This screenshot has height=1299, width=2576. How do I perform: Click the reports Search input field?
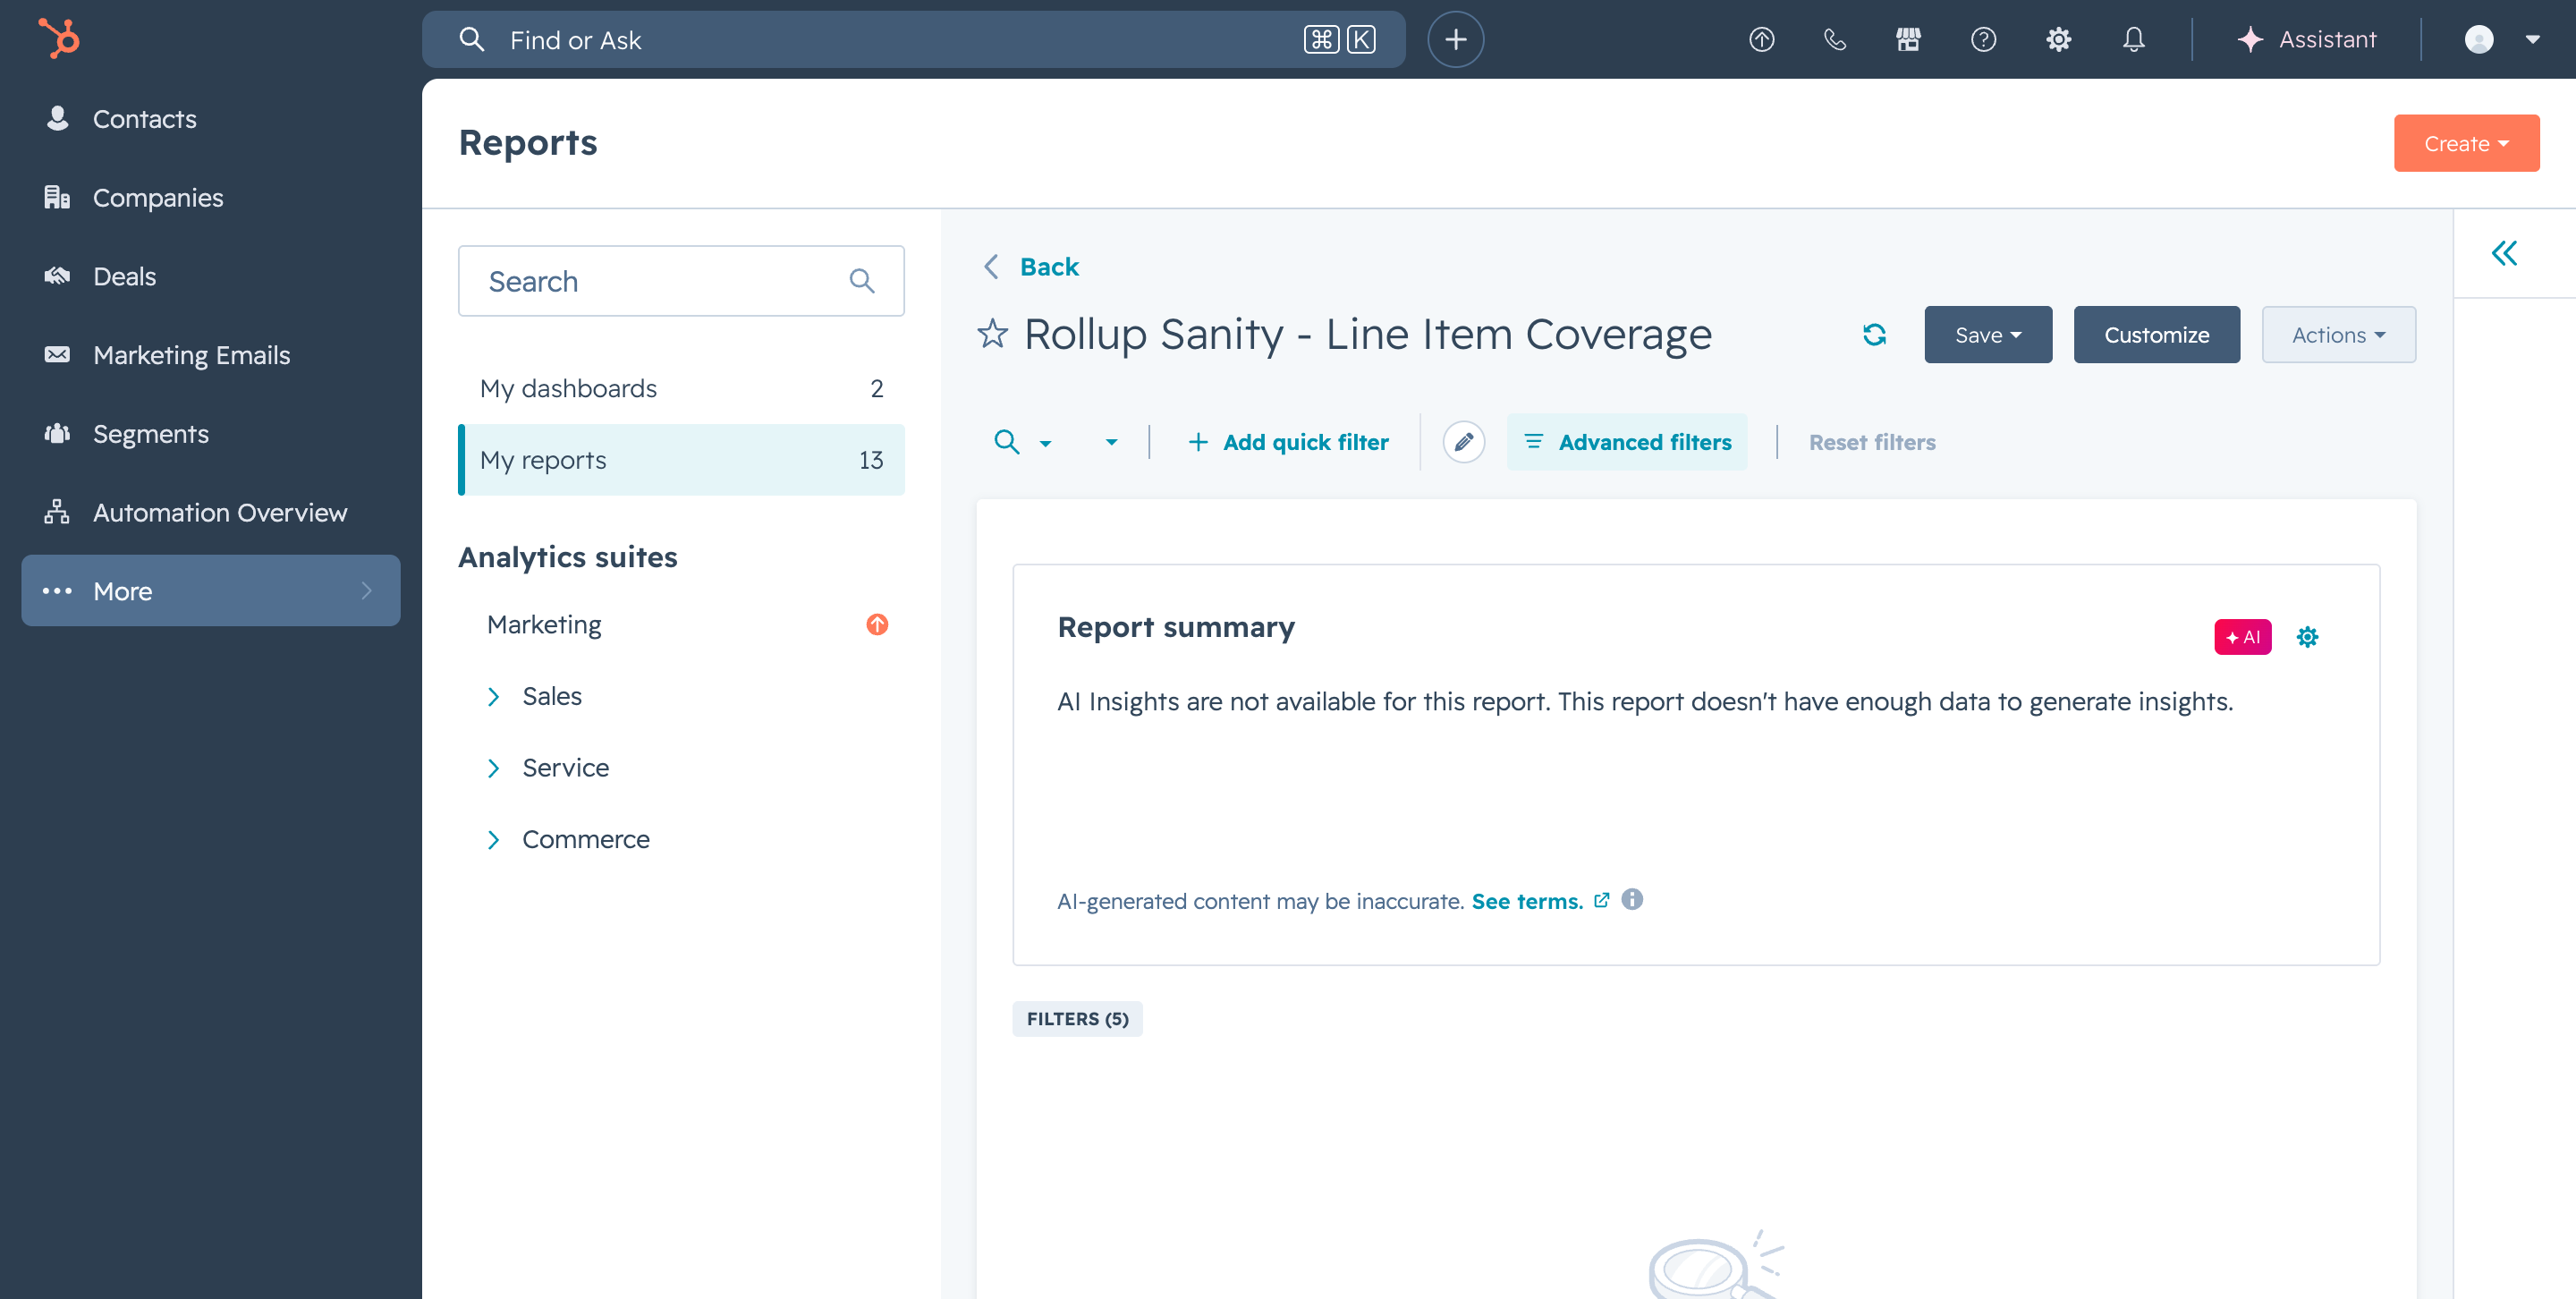pos(681,281)
